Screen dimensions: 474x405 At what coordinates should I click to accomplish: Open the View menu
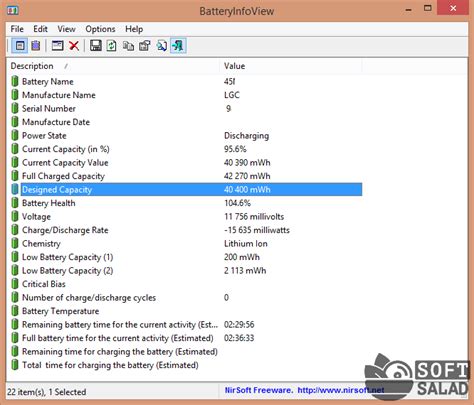click(x=66, y=29)
